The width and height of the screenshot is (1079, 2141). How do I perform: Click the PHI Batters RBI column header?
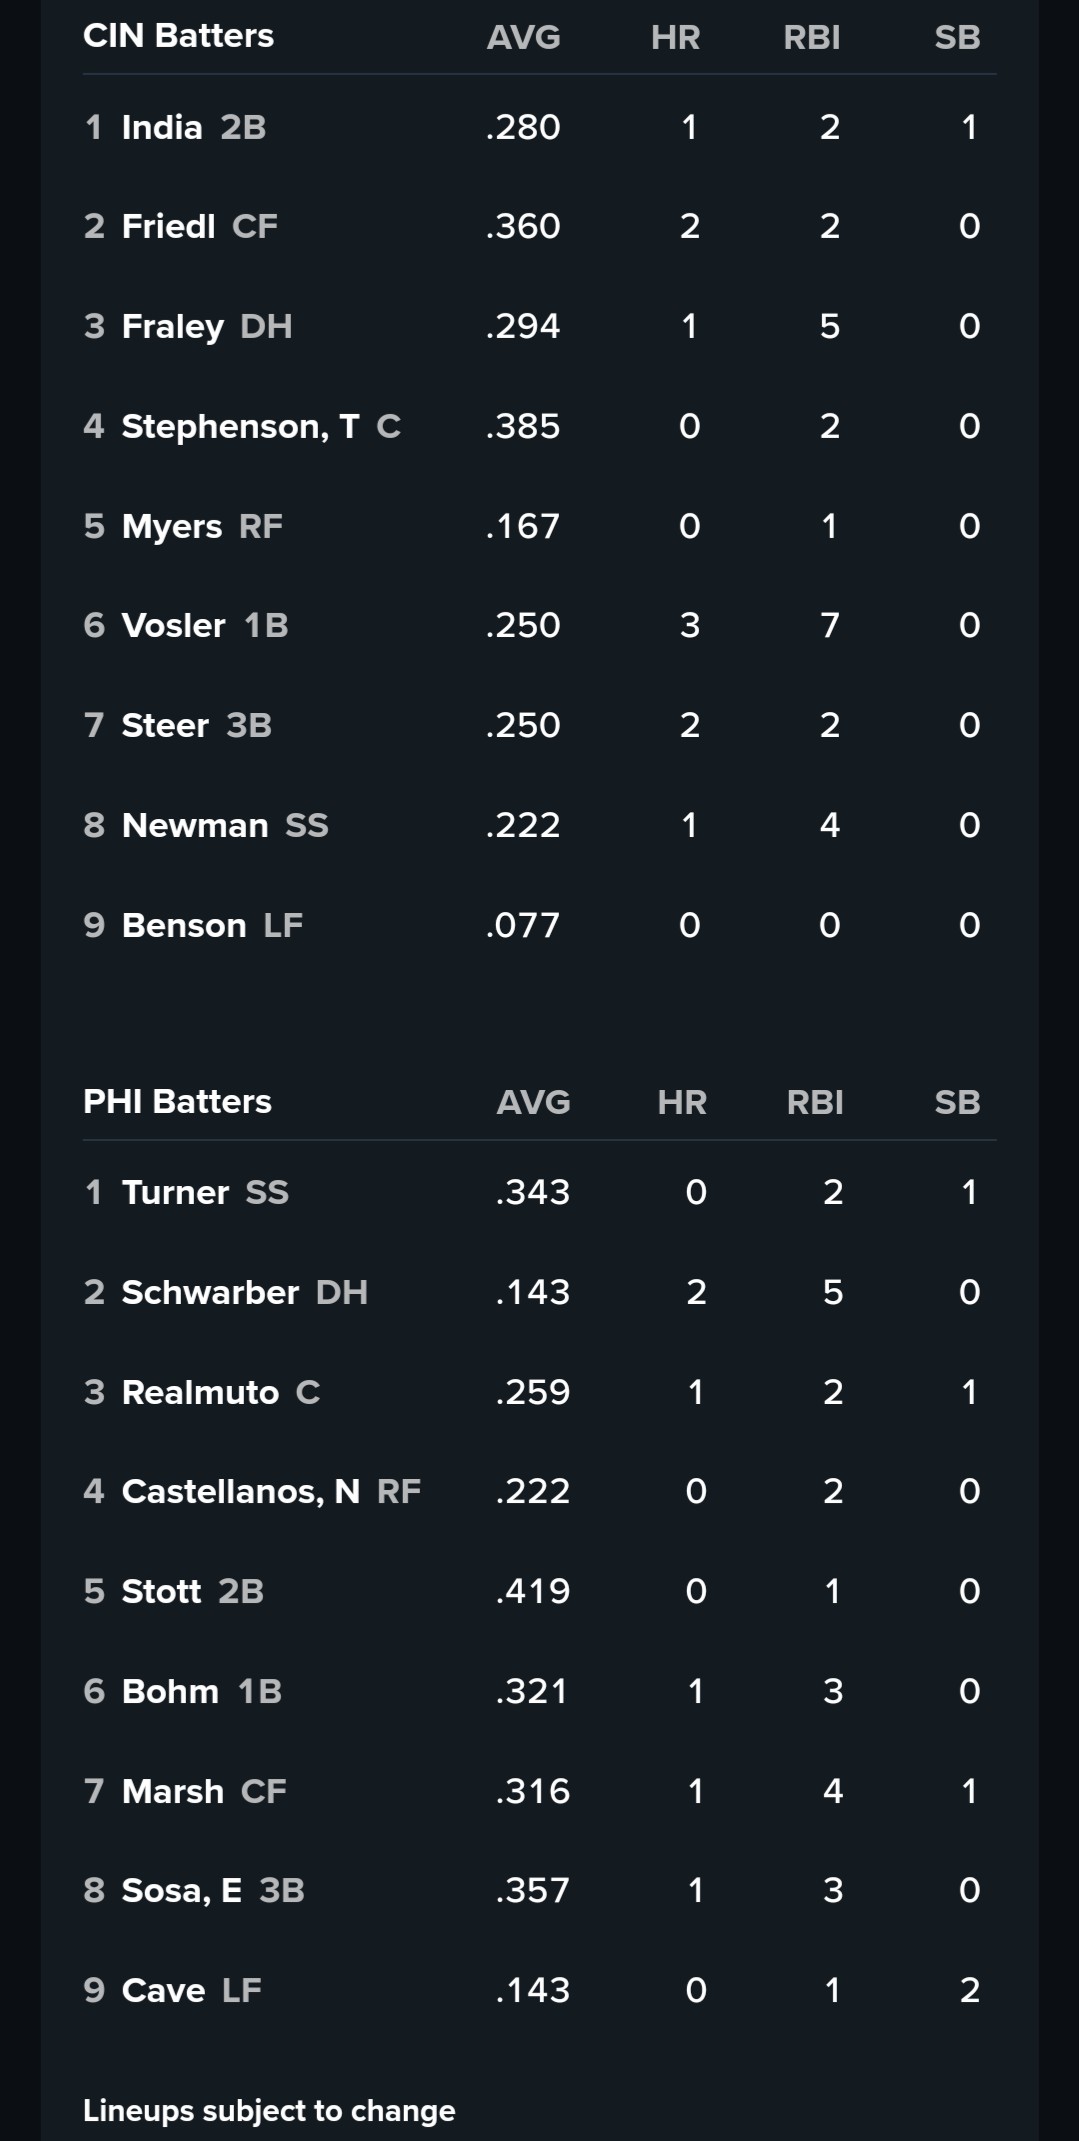pyautogui.click(x=815, y=1103)
